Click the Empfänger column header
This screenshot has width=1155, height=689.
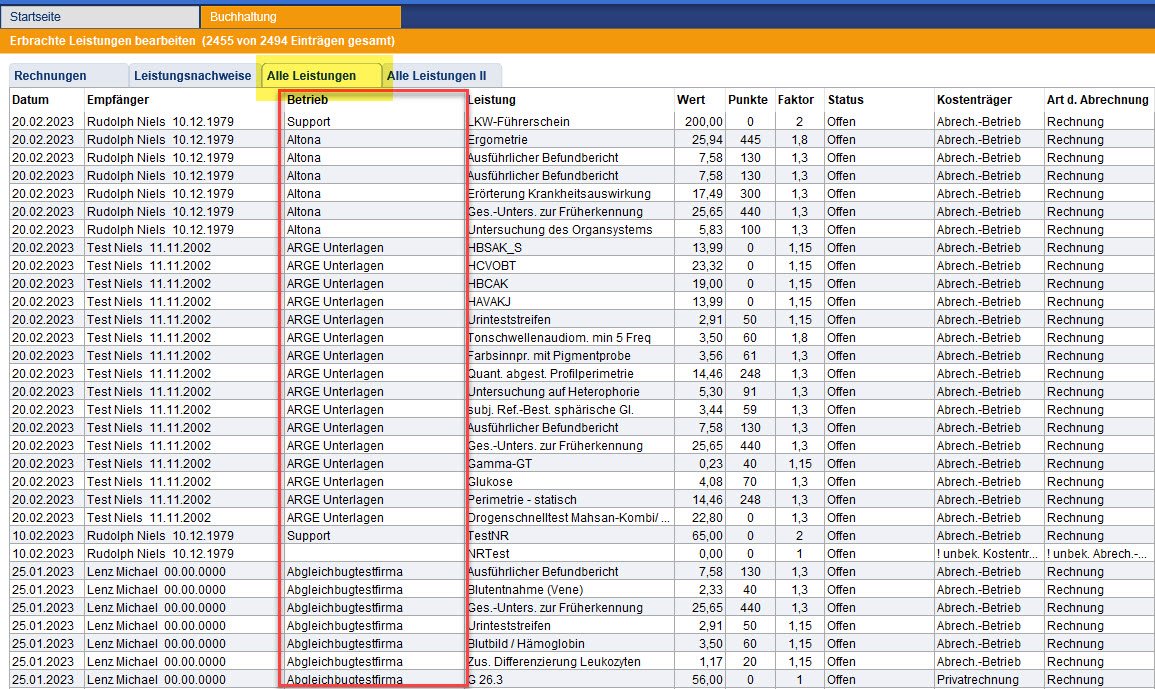point(118,100)
